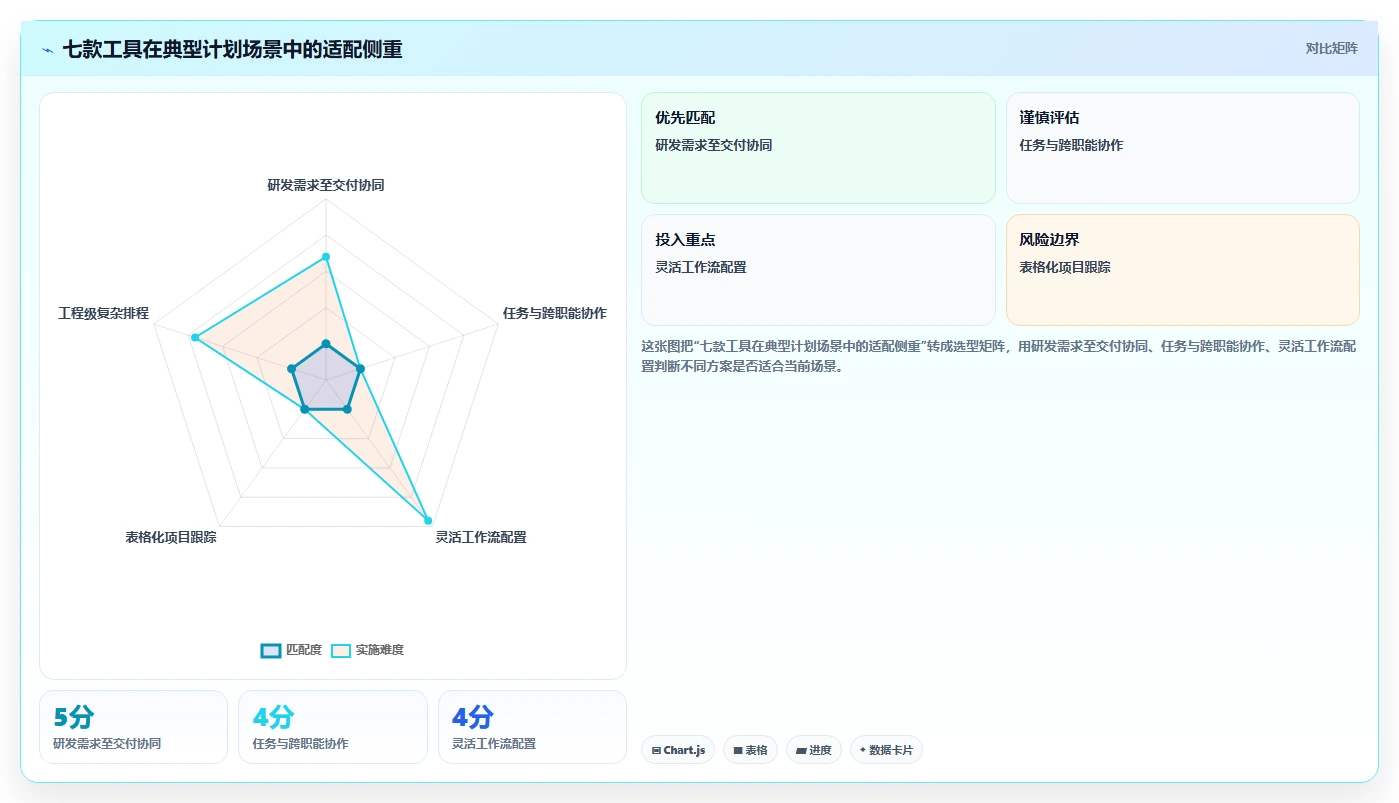Open the 谨慎评估 card
Viewport: 1399px width, 803px height.
pos(1183,148)
